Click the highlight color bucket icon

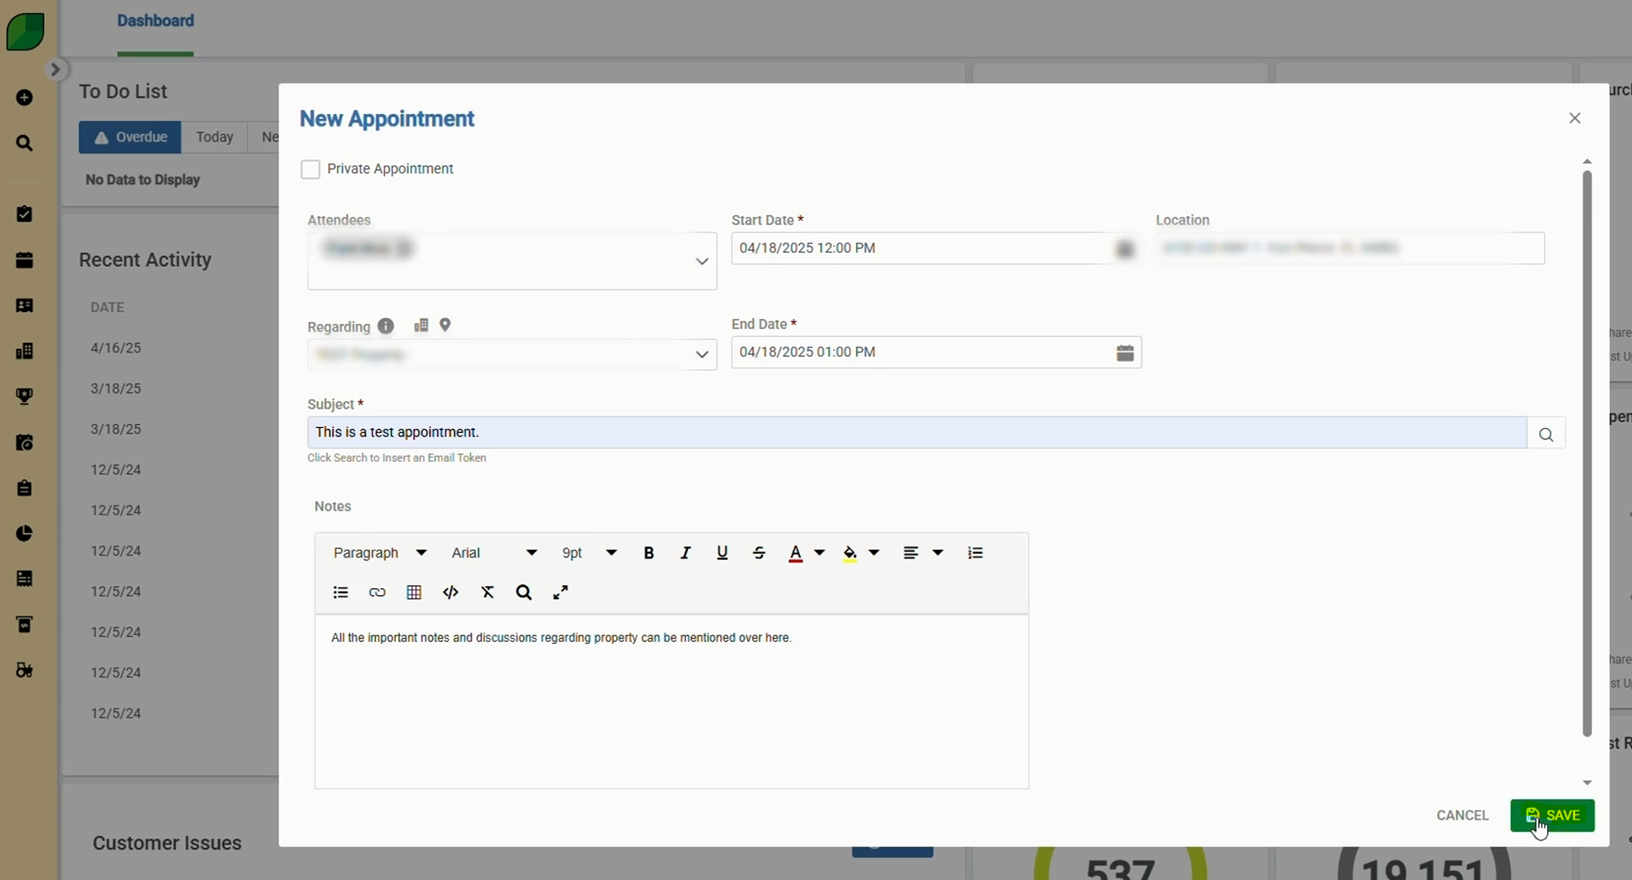pyautogui.click(x=850, y=553)
